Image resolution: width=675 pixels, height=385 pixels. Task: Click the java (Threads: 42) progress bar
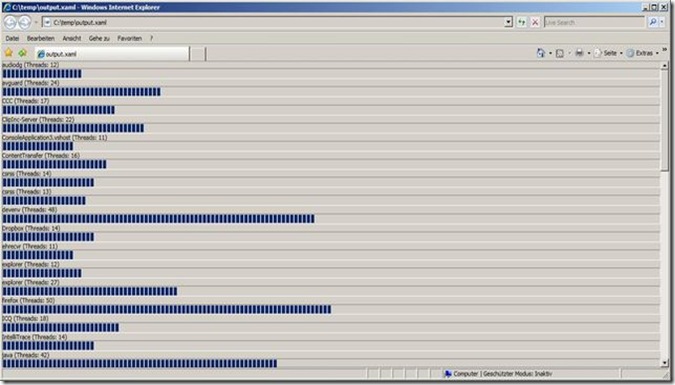pos(331,363)
